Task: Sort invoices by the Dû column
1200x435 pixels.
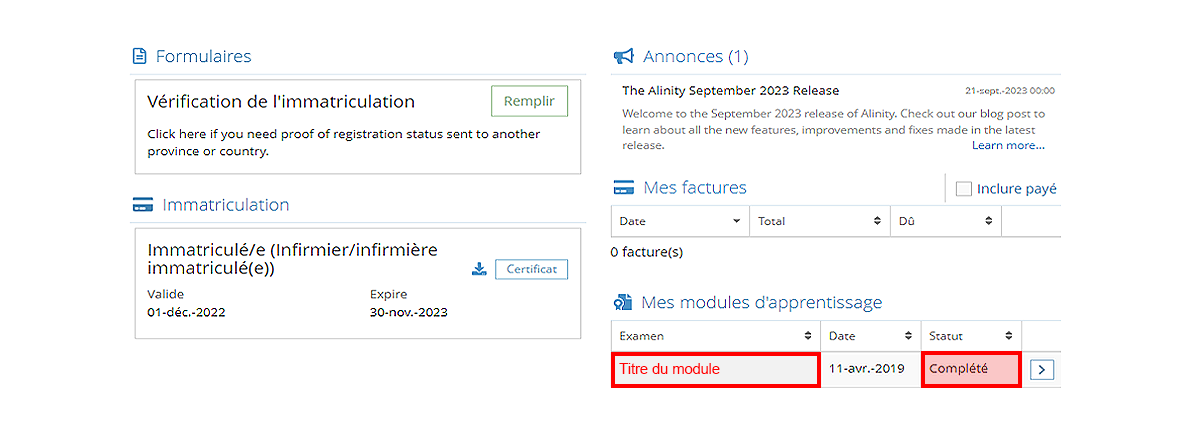Action: (x=988, y=221)
